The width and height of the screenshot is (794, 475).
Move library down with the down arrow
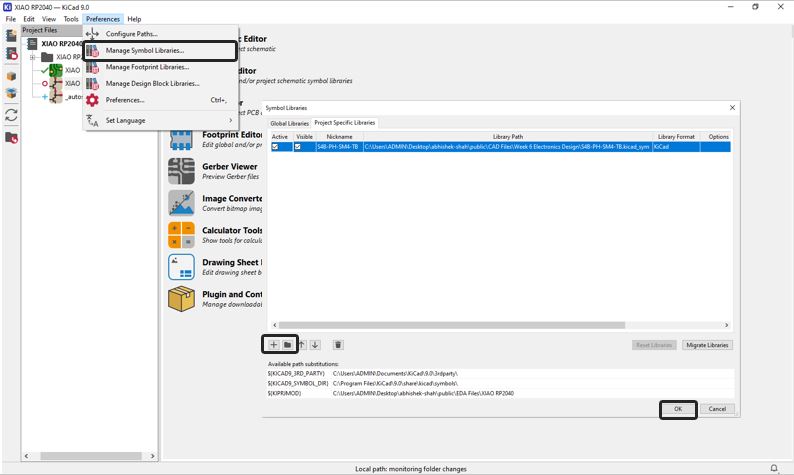tap(315, 345)
